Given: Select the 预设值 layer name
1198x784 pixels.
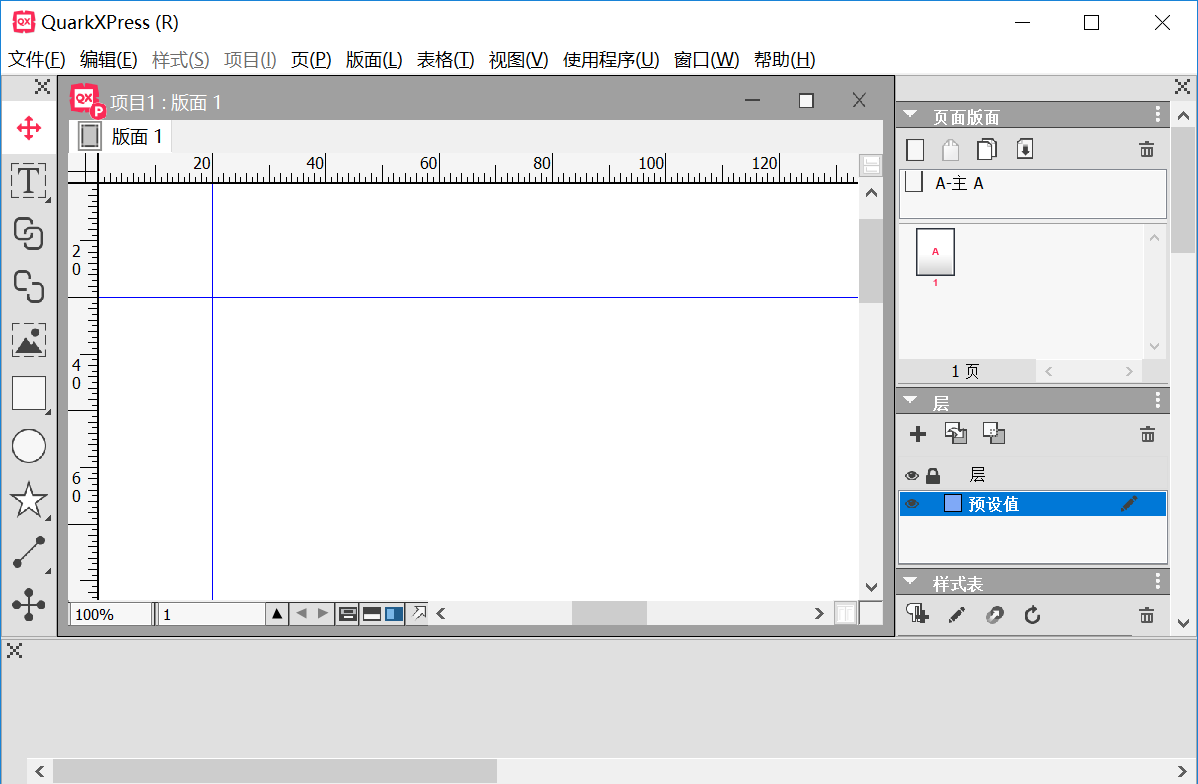Looking at the screenshot, I should click(x=993, y=504).
